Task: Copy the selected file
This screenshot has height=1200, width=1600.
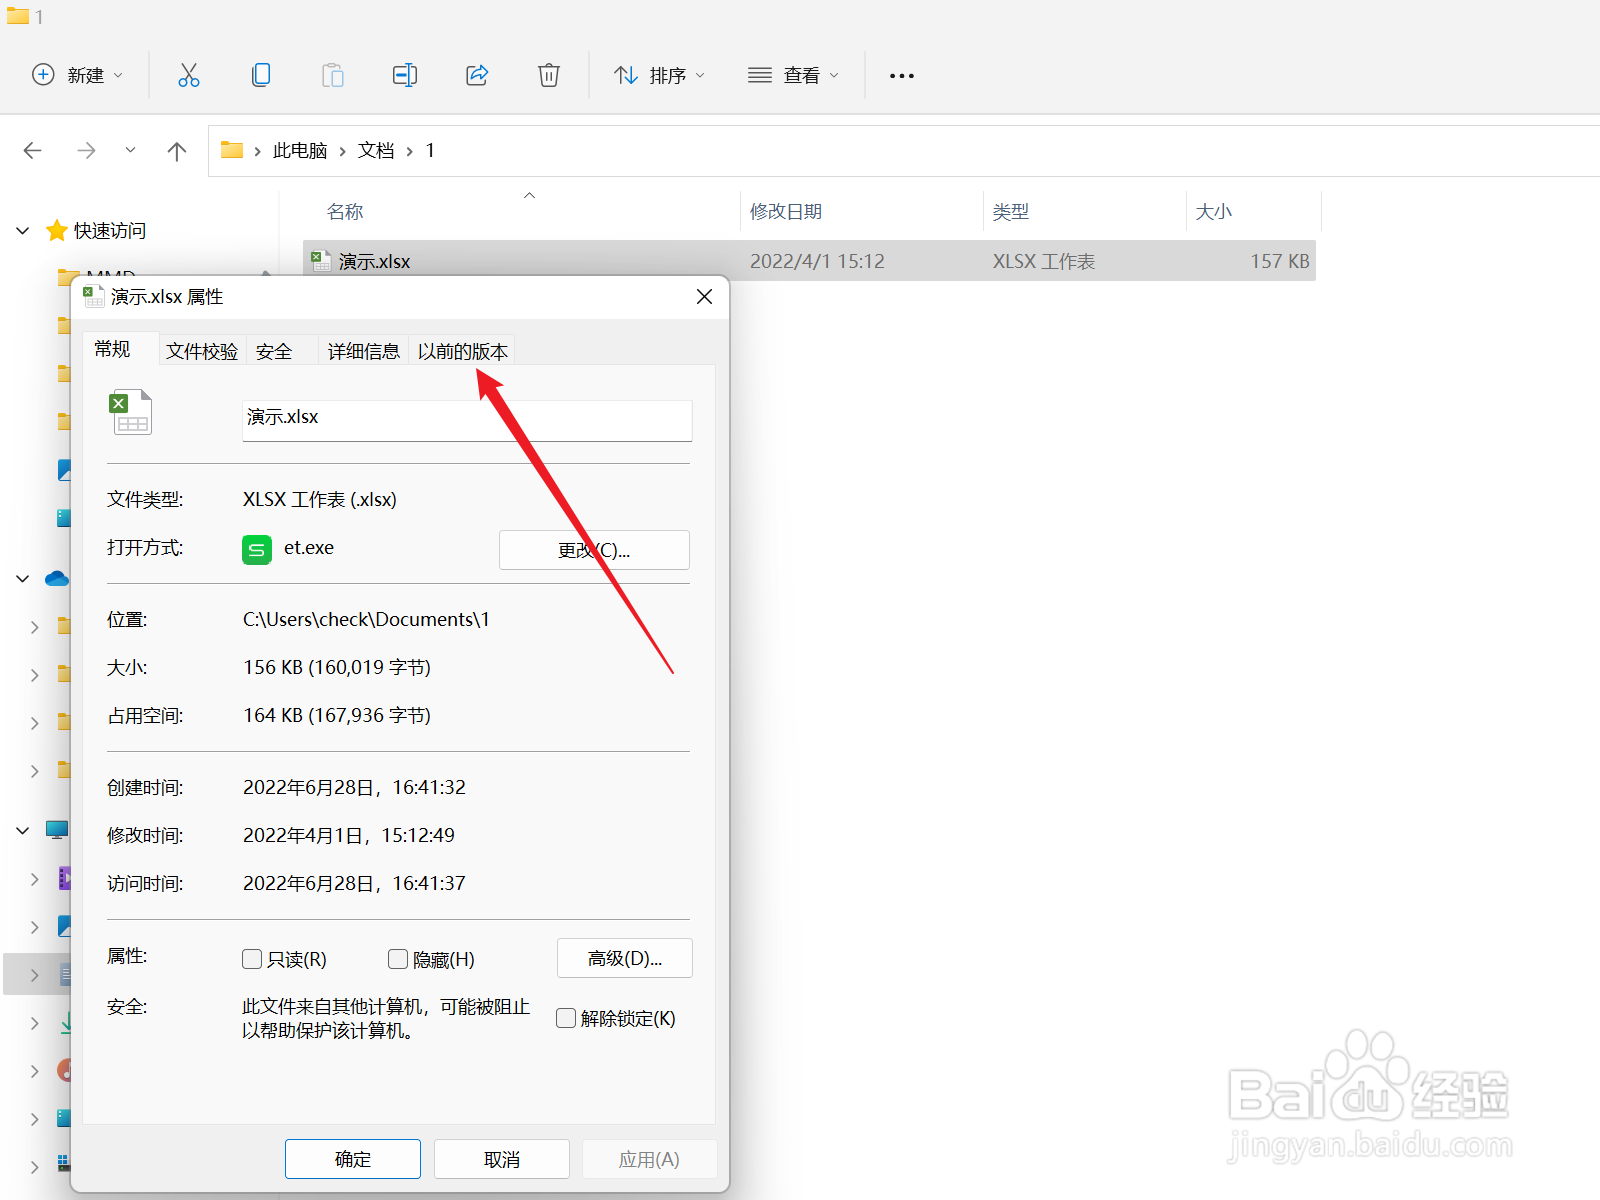Action: tap(261, 74)
